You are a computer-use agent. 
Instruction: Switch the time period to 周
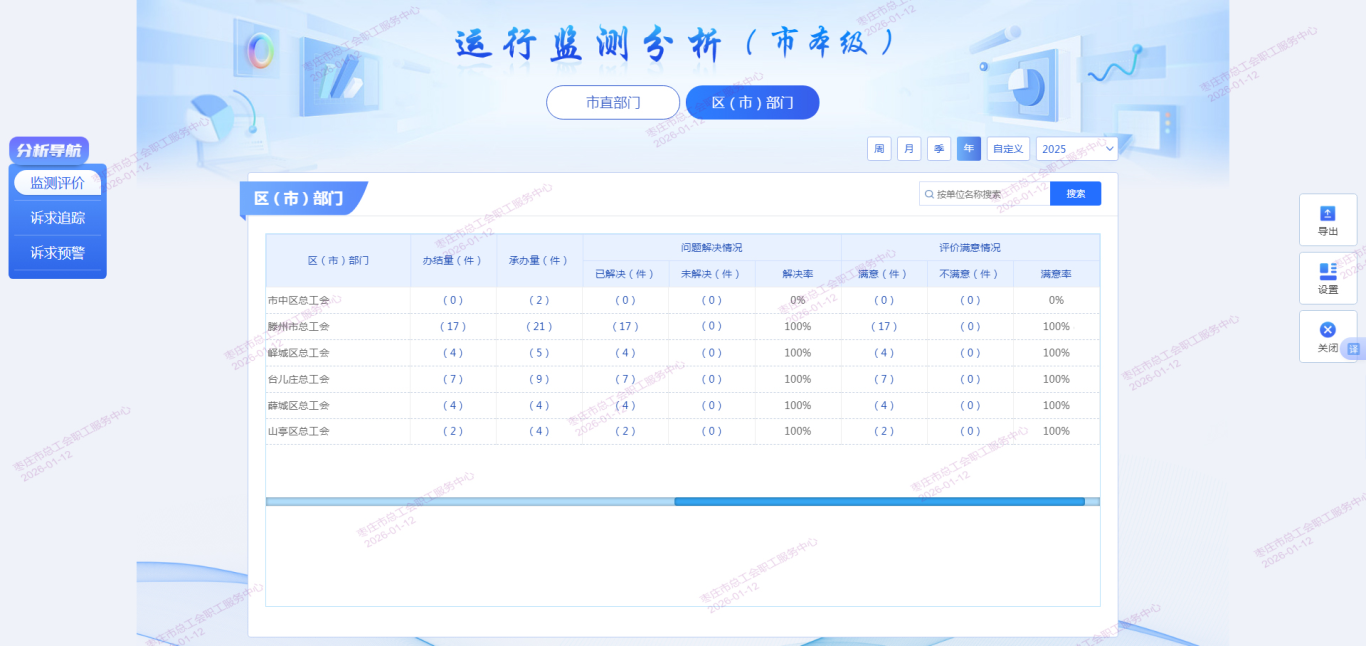pos(879,149)
